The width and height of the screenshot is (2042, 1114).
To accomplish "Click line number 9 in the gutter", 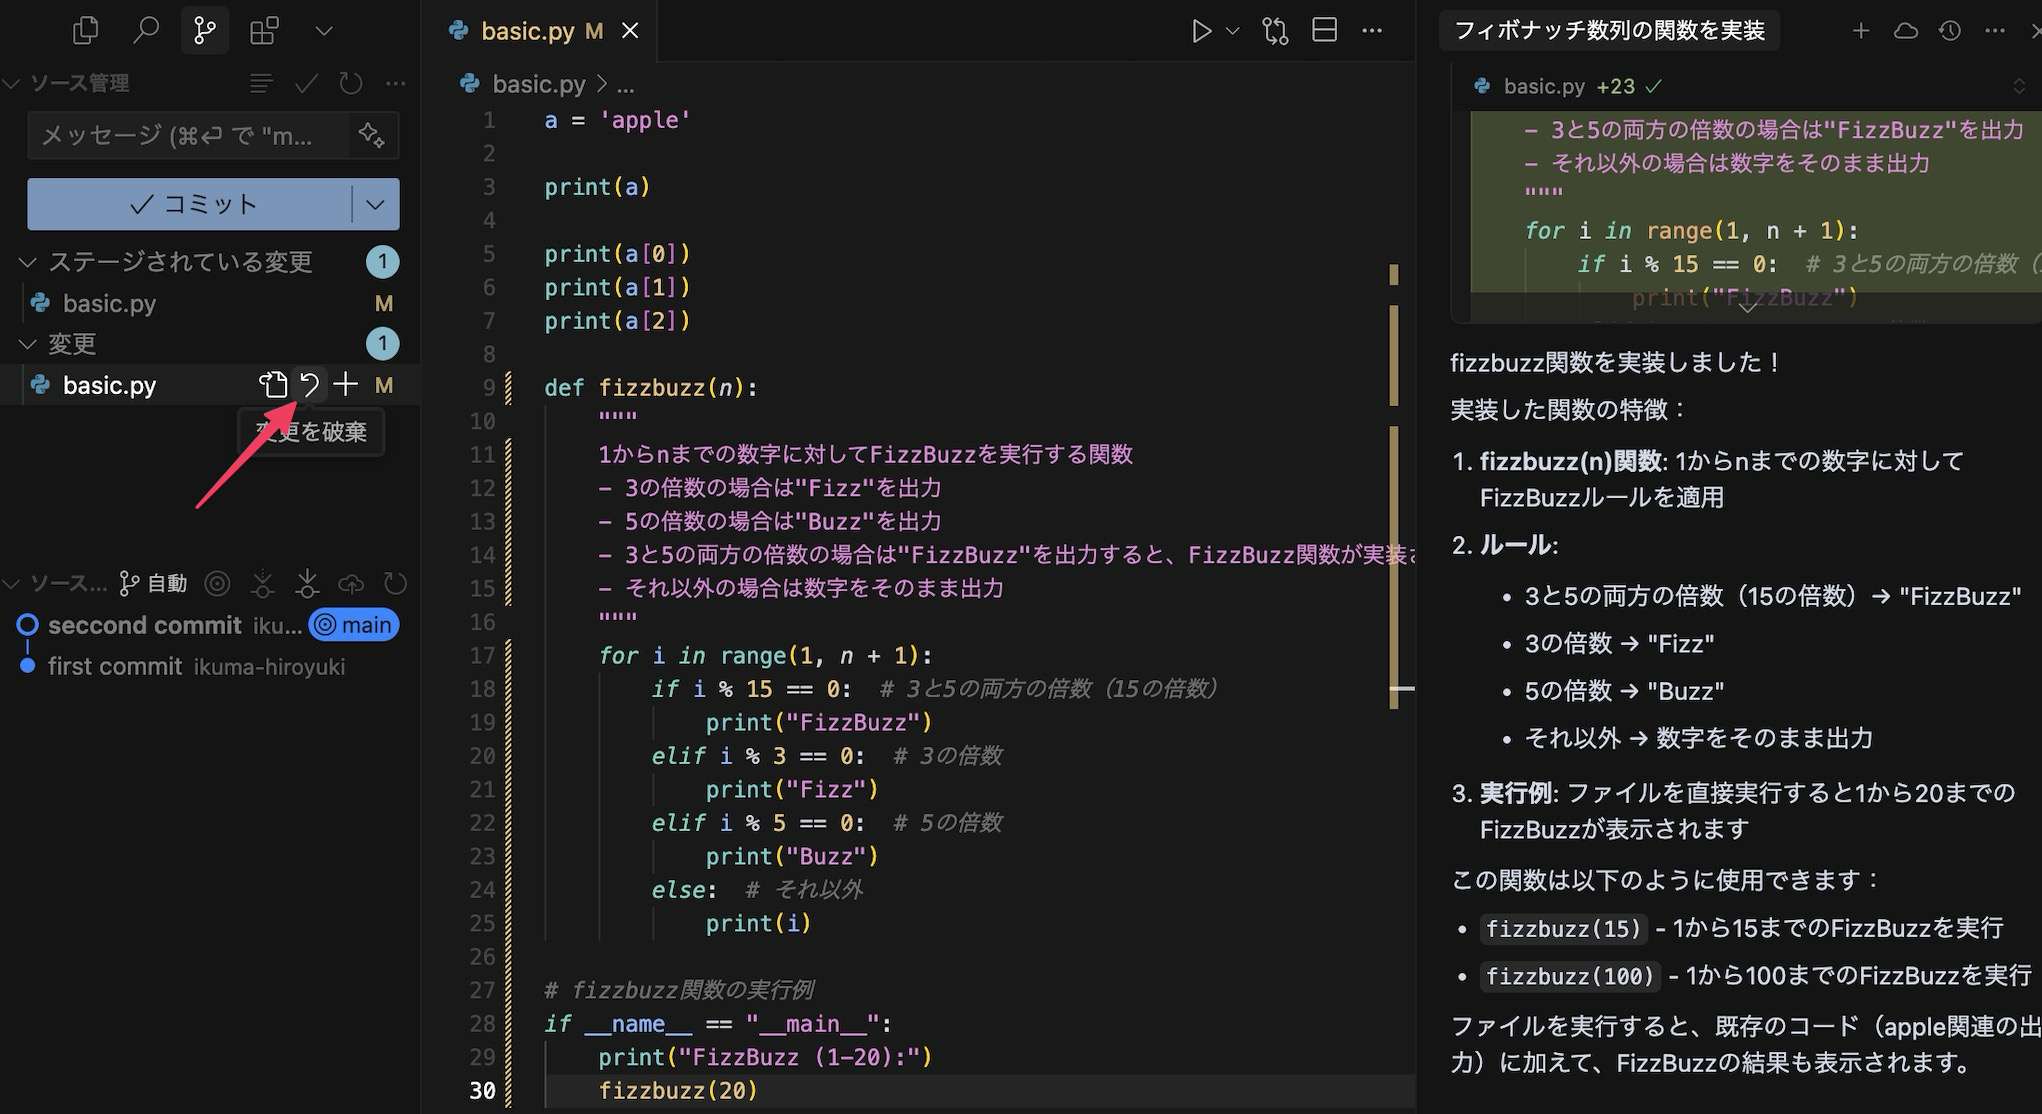I will pos(489,388).
